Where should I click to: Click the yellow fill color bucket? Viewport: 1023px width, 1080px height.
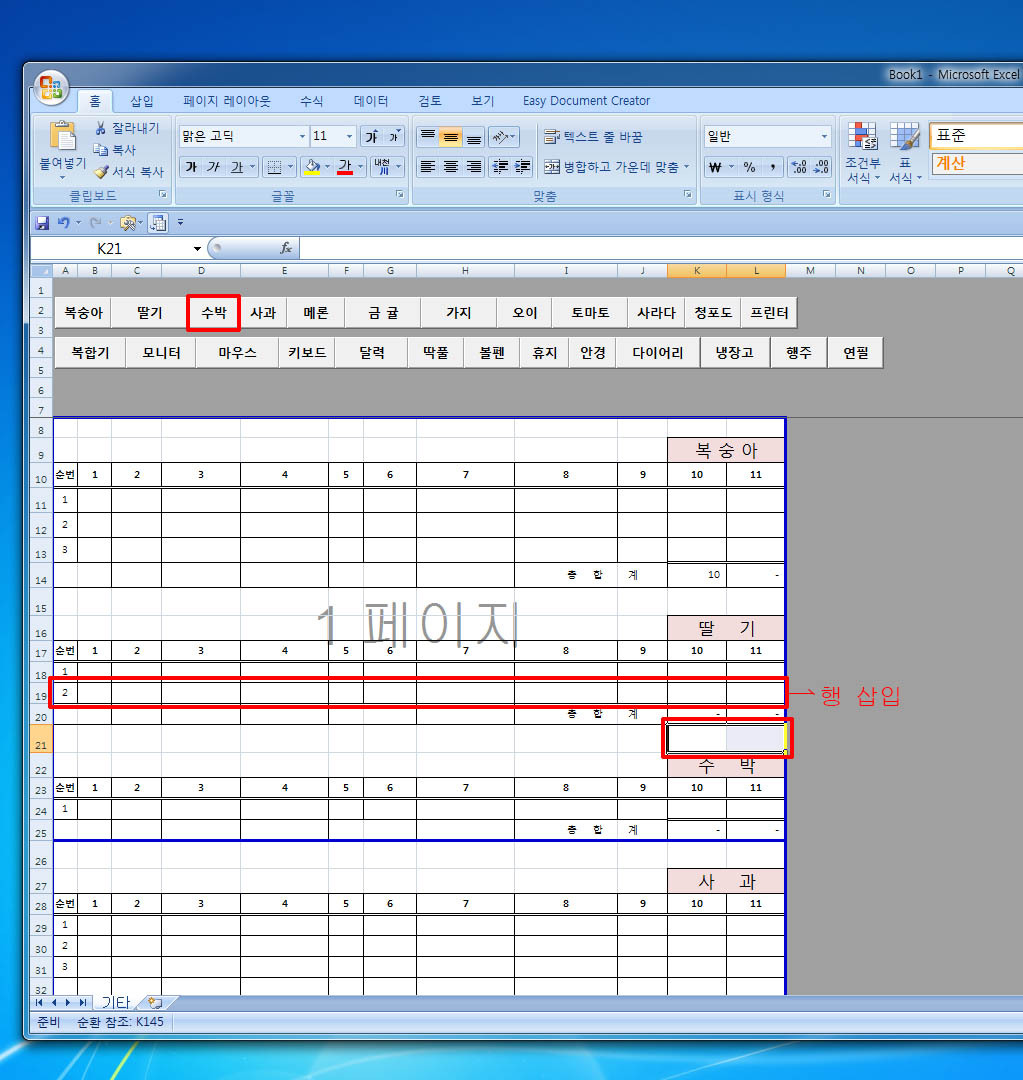point(311,167)
